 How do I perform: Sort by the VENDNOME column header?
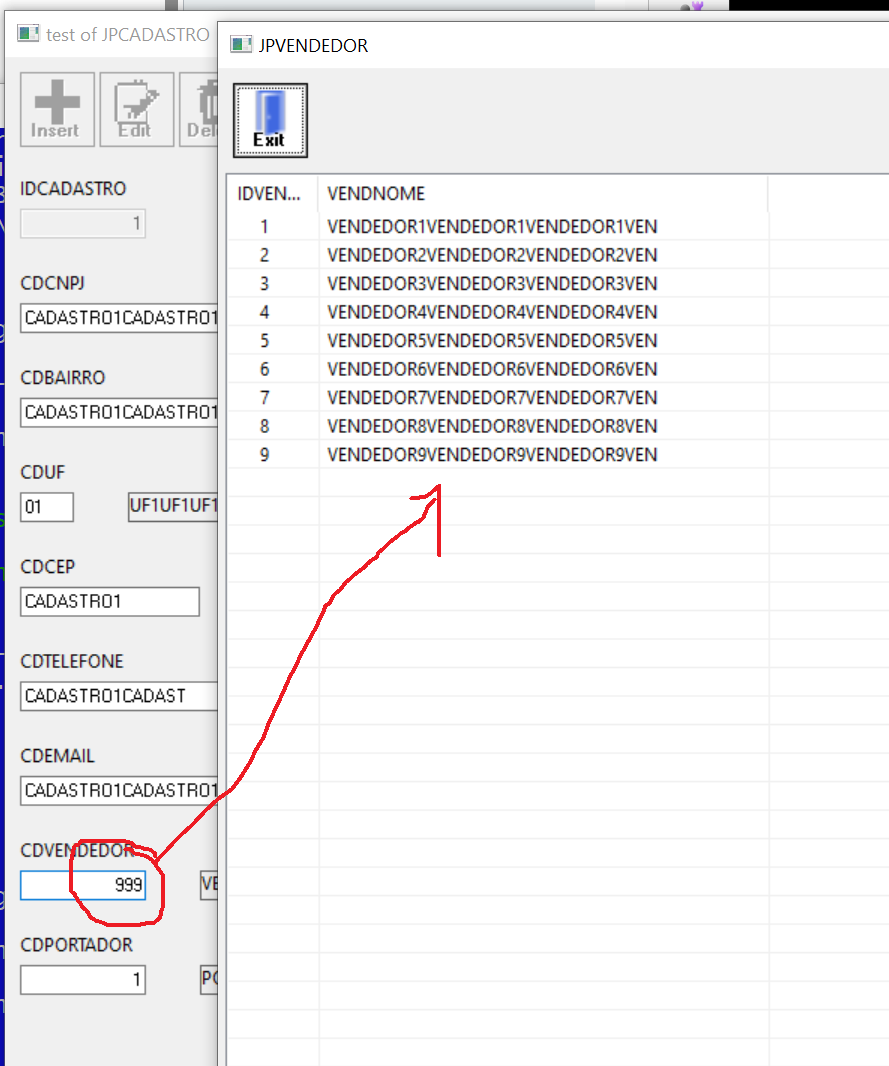pos(542,194)
